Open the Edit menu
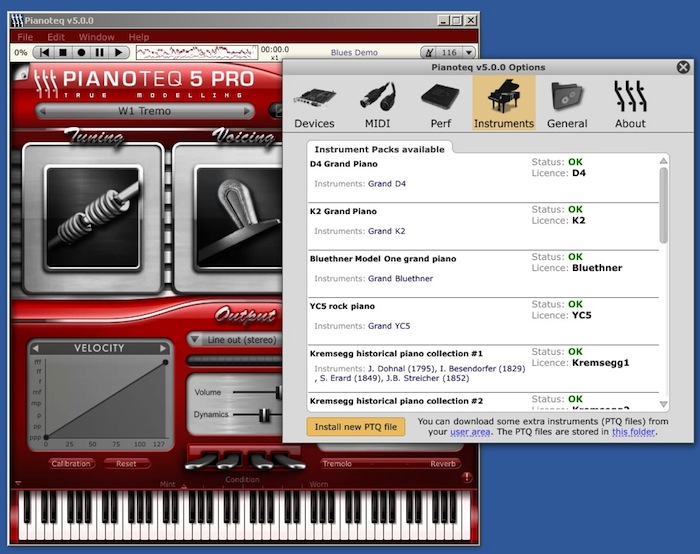This screenshot has width=700, height=554. coord(56,37)
